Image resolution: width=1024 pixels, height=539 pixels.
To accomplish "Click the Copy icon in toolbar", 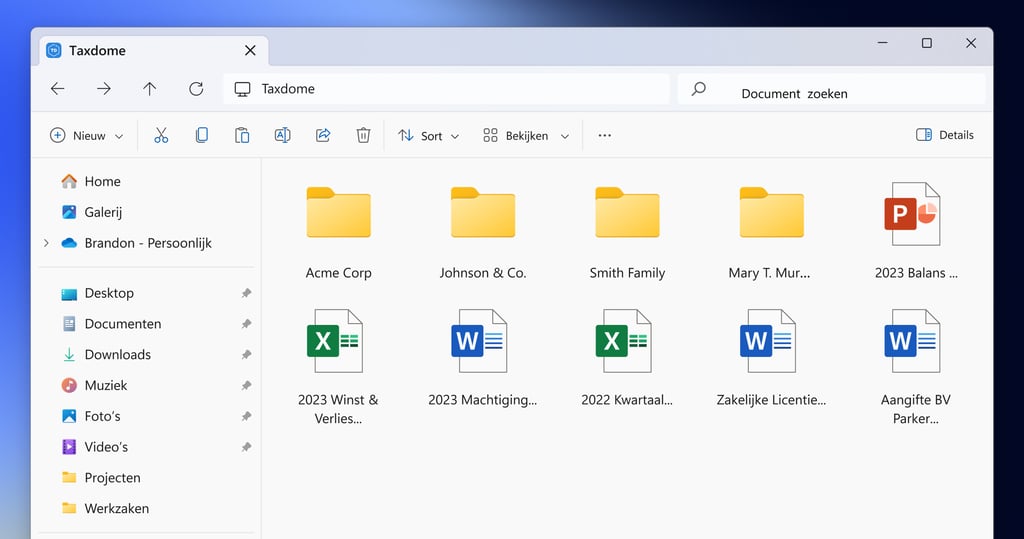I will click(202, 135).
